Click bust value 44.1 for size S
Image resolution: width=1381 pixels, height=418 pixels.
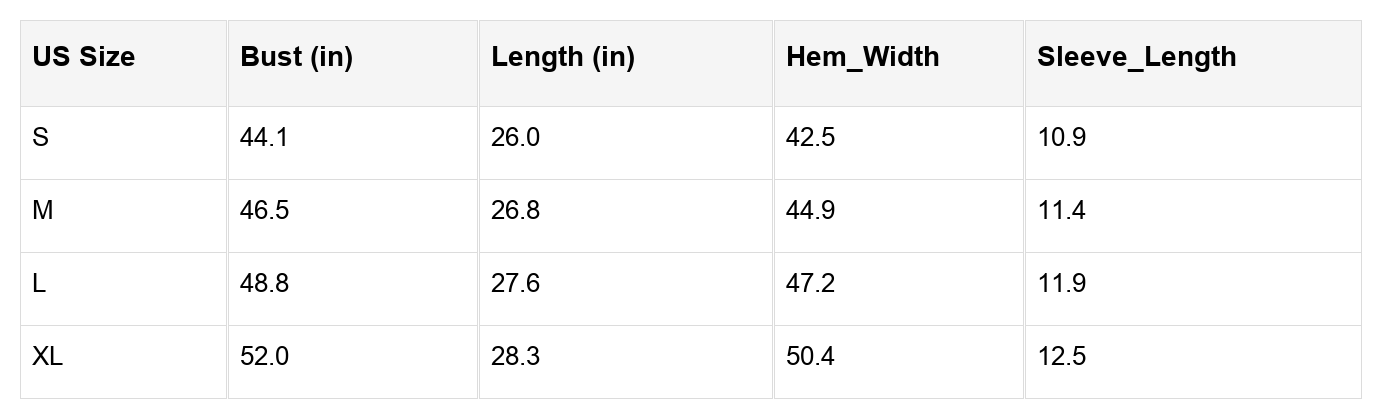(264, 137)
